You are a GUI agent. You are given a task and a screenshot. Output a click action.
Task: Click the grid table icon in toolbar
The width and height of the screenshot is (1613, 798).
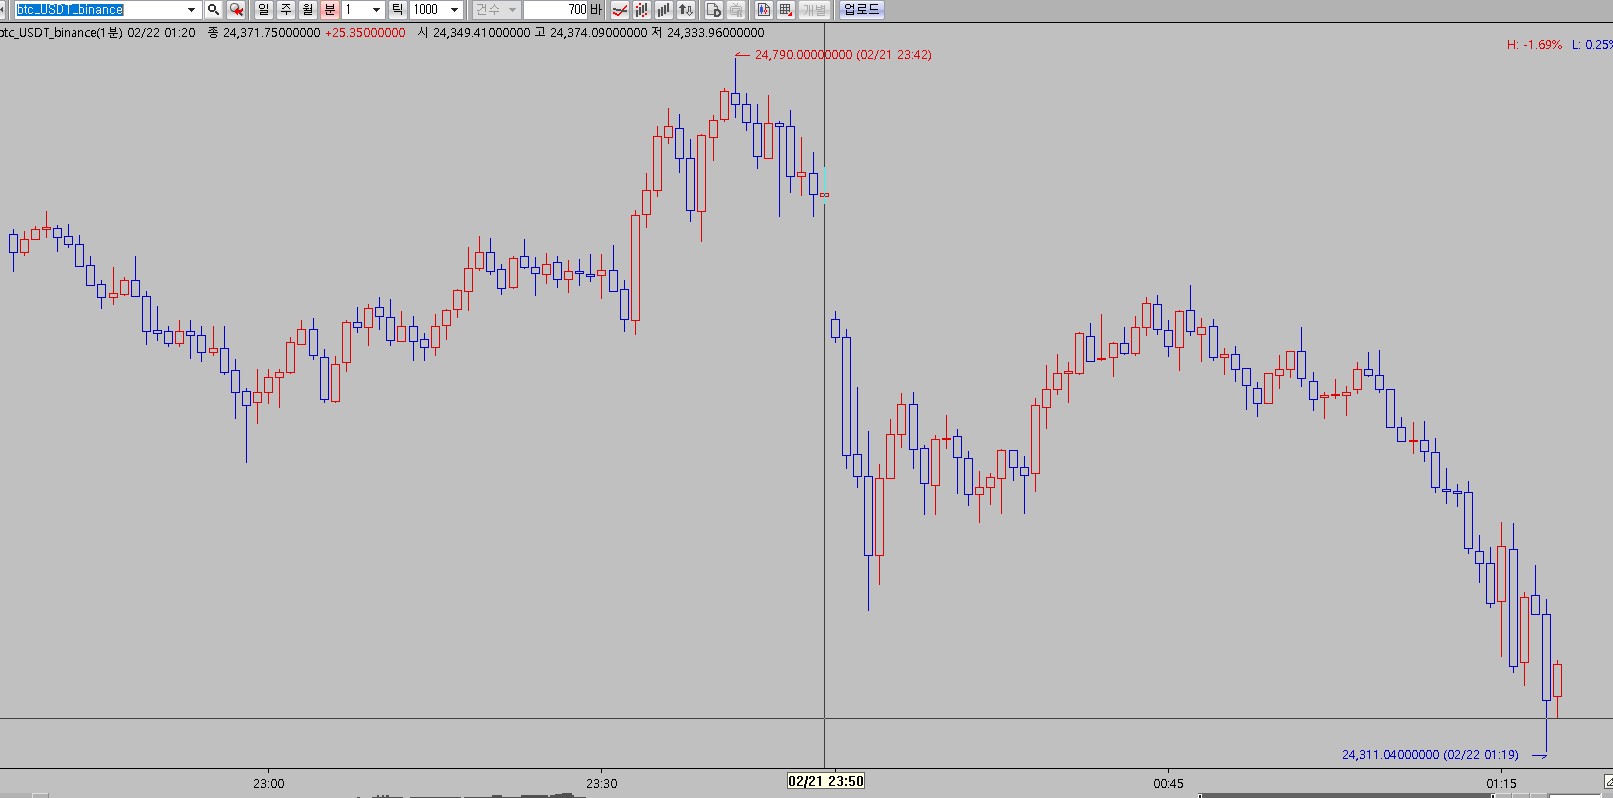[786, 10]
